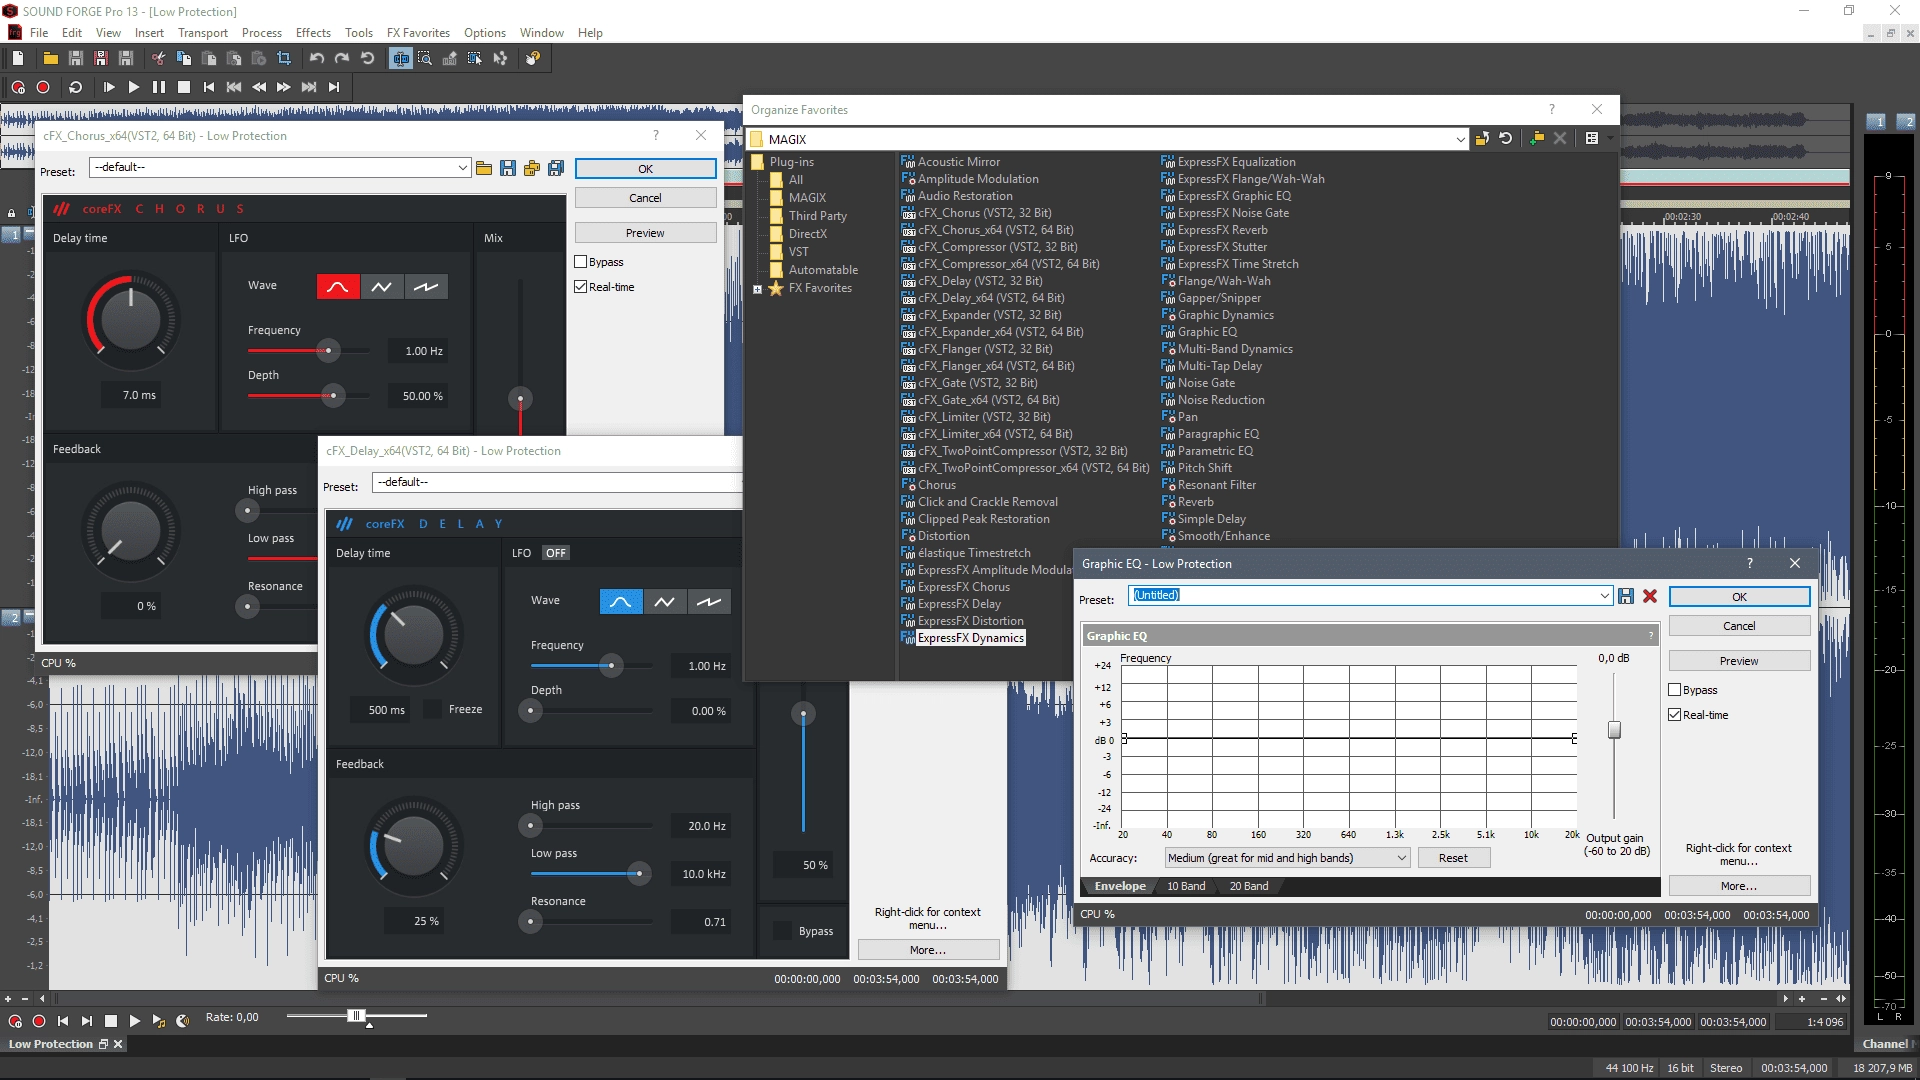Open the Chorus preset dropdown
The image size is (1920, 1080).
(x=462, y=168)
